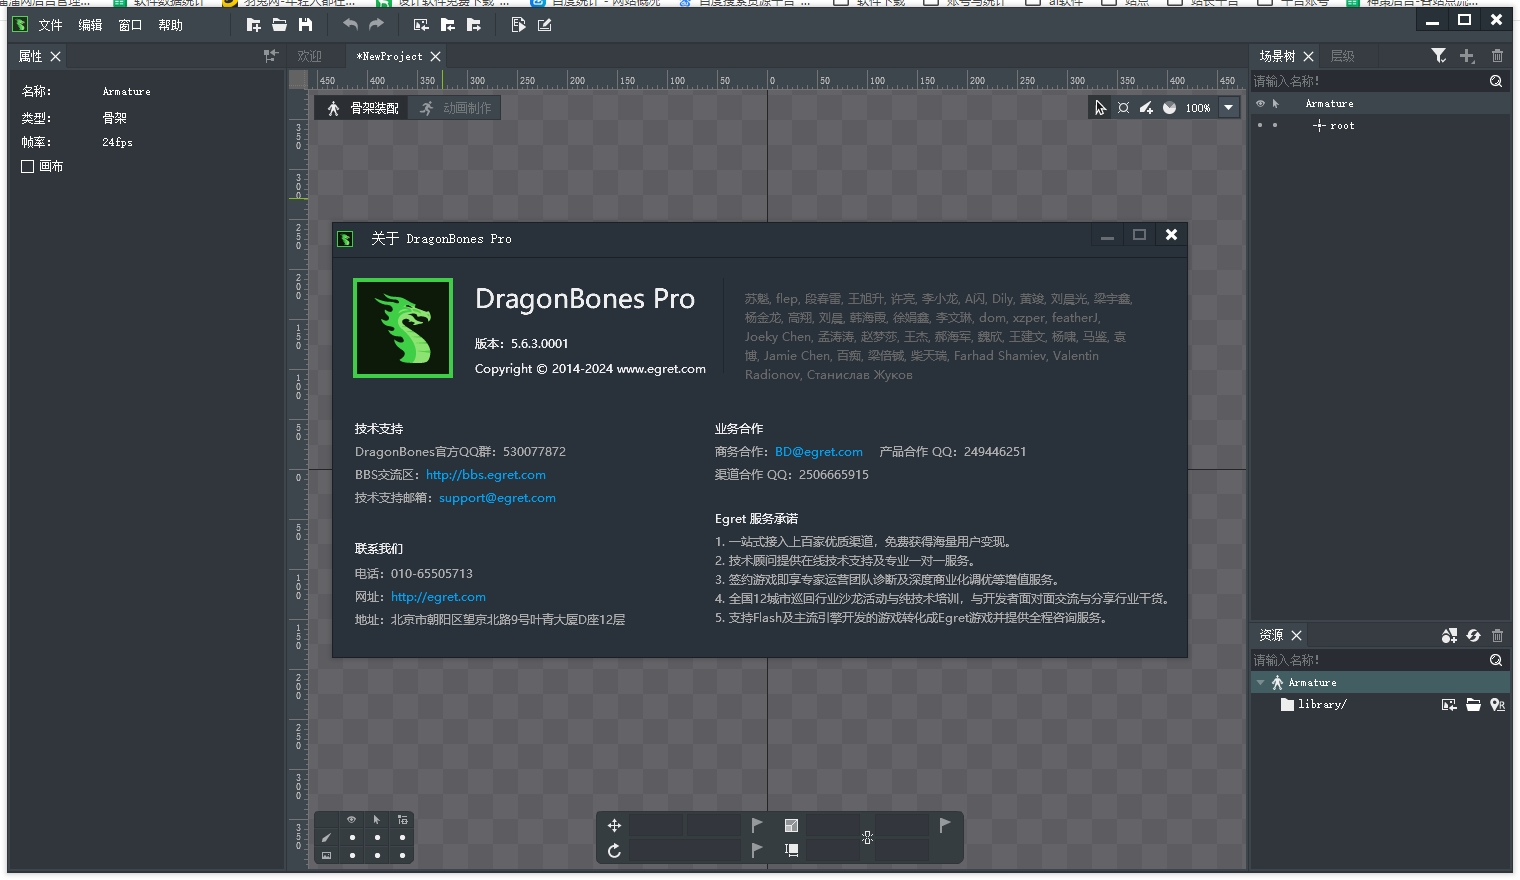Toggle bone row selectable dot in filter grid

coord(377,838)
